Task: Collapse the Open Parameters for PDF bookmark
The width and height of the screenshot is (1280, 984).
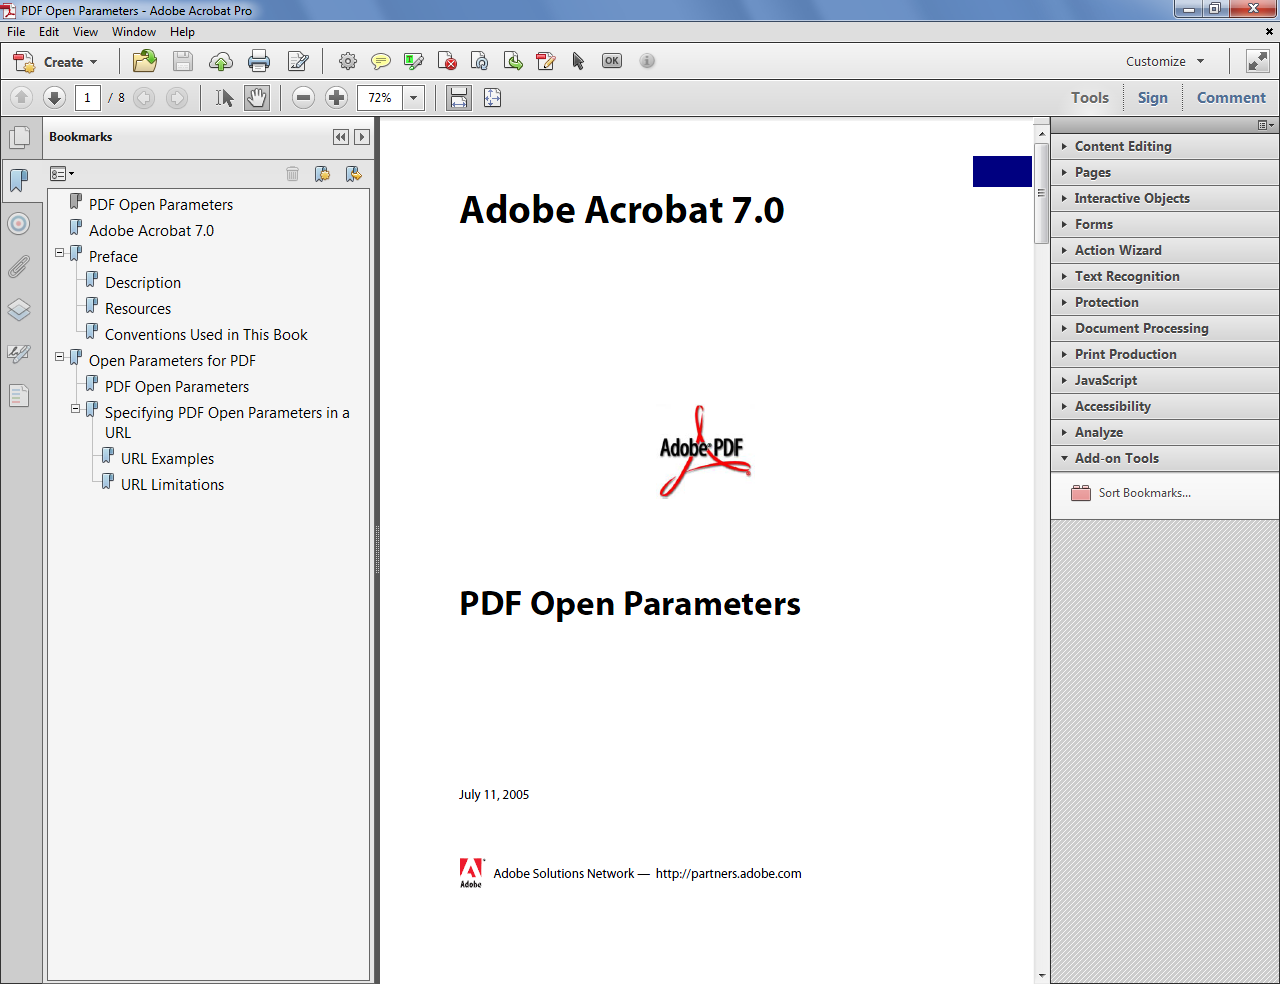Action: coord(60,357)
